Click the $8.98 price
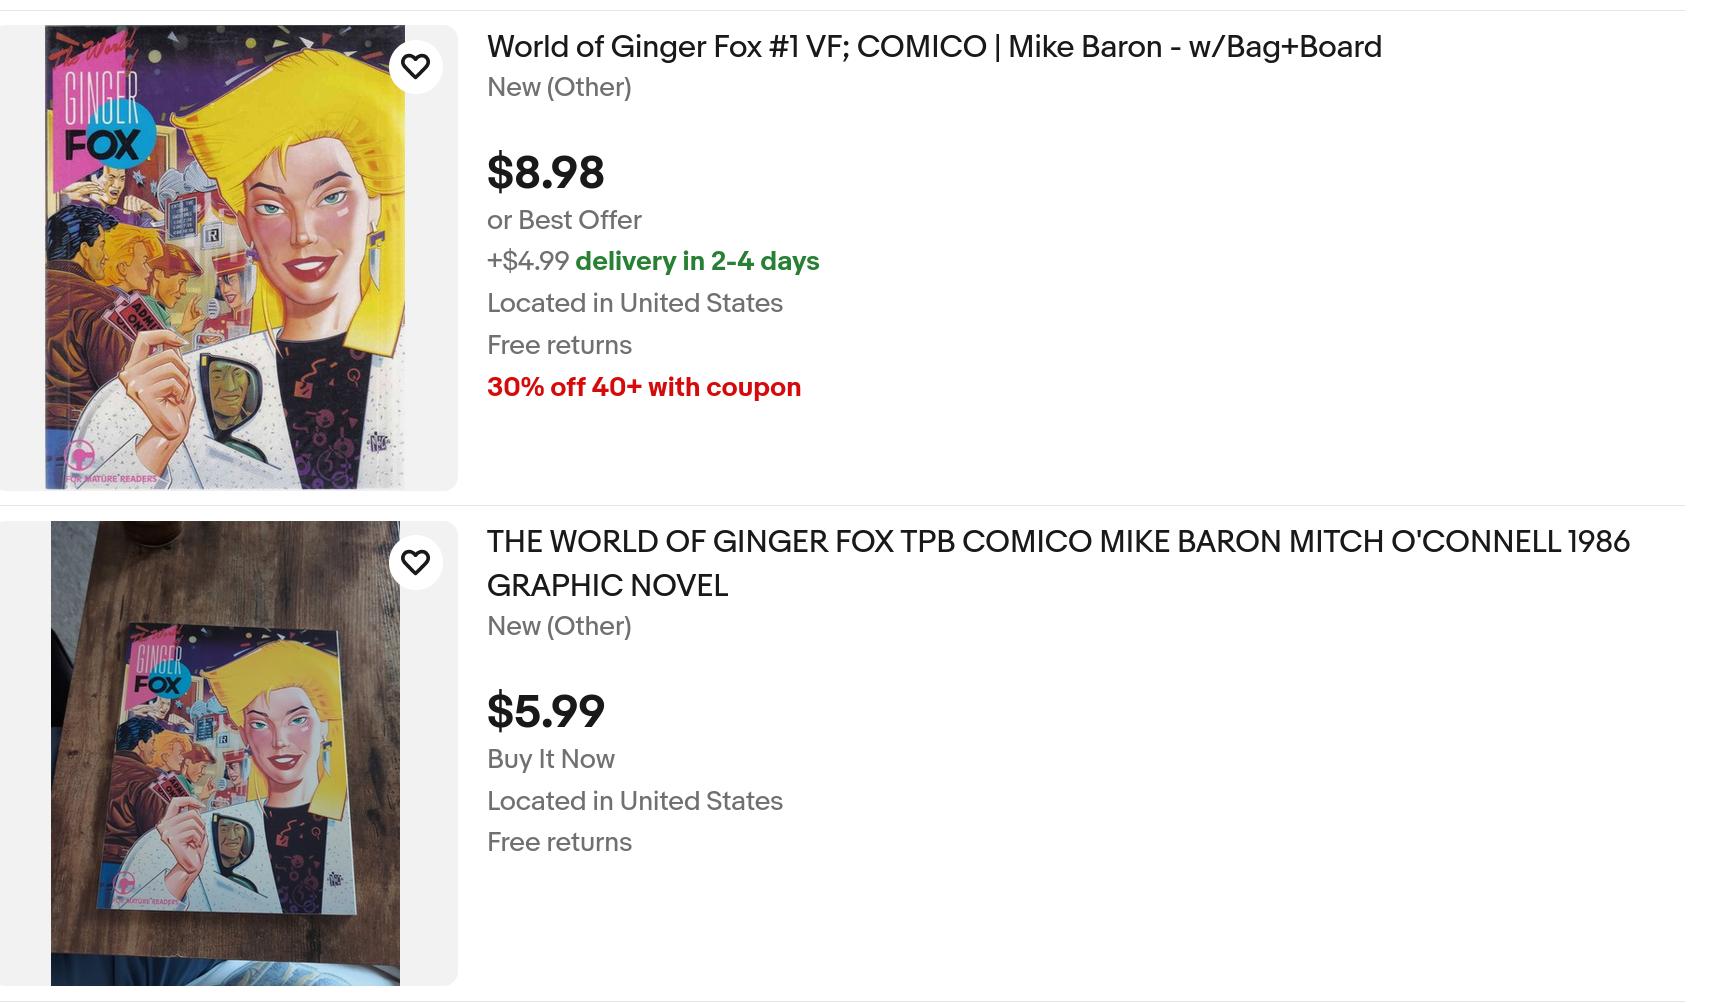Image resolution: width=1709 pixels, height=1003 pixels. 545,172
